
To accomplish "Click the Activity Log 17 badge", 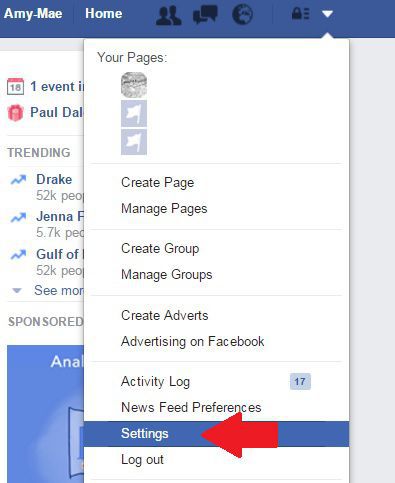I will [300, 382].
